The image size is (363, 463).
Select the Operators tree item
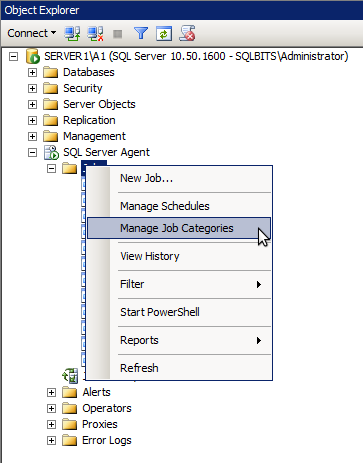(x=107, y=408)
